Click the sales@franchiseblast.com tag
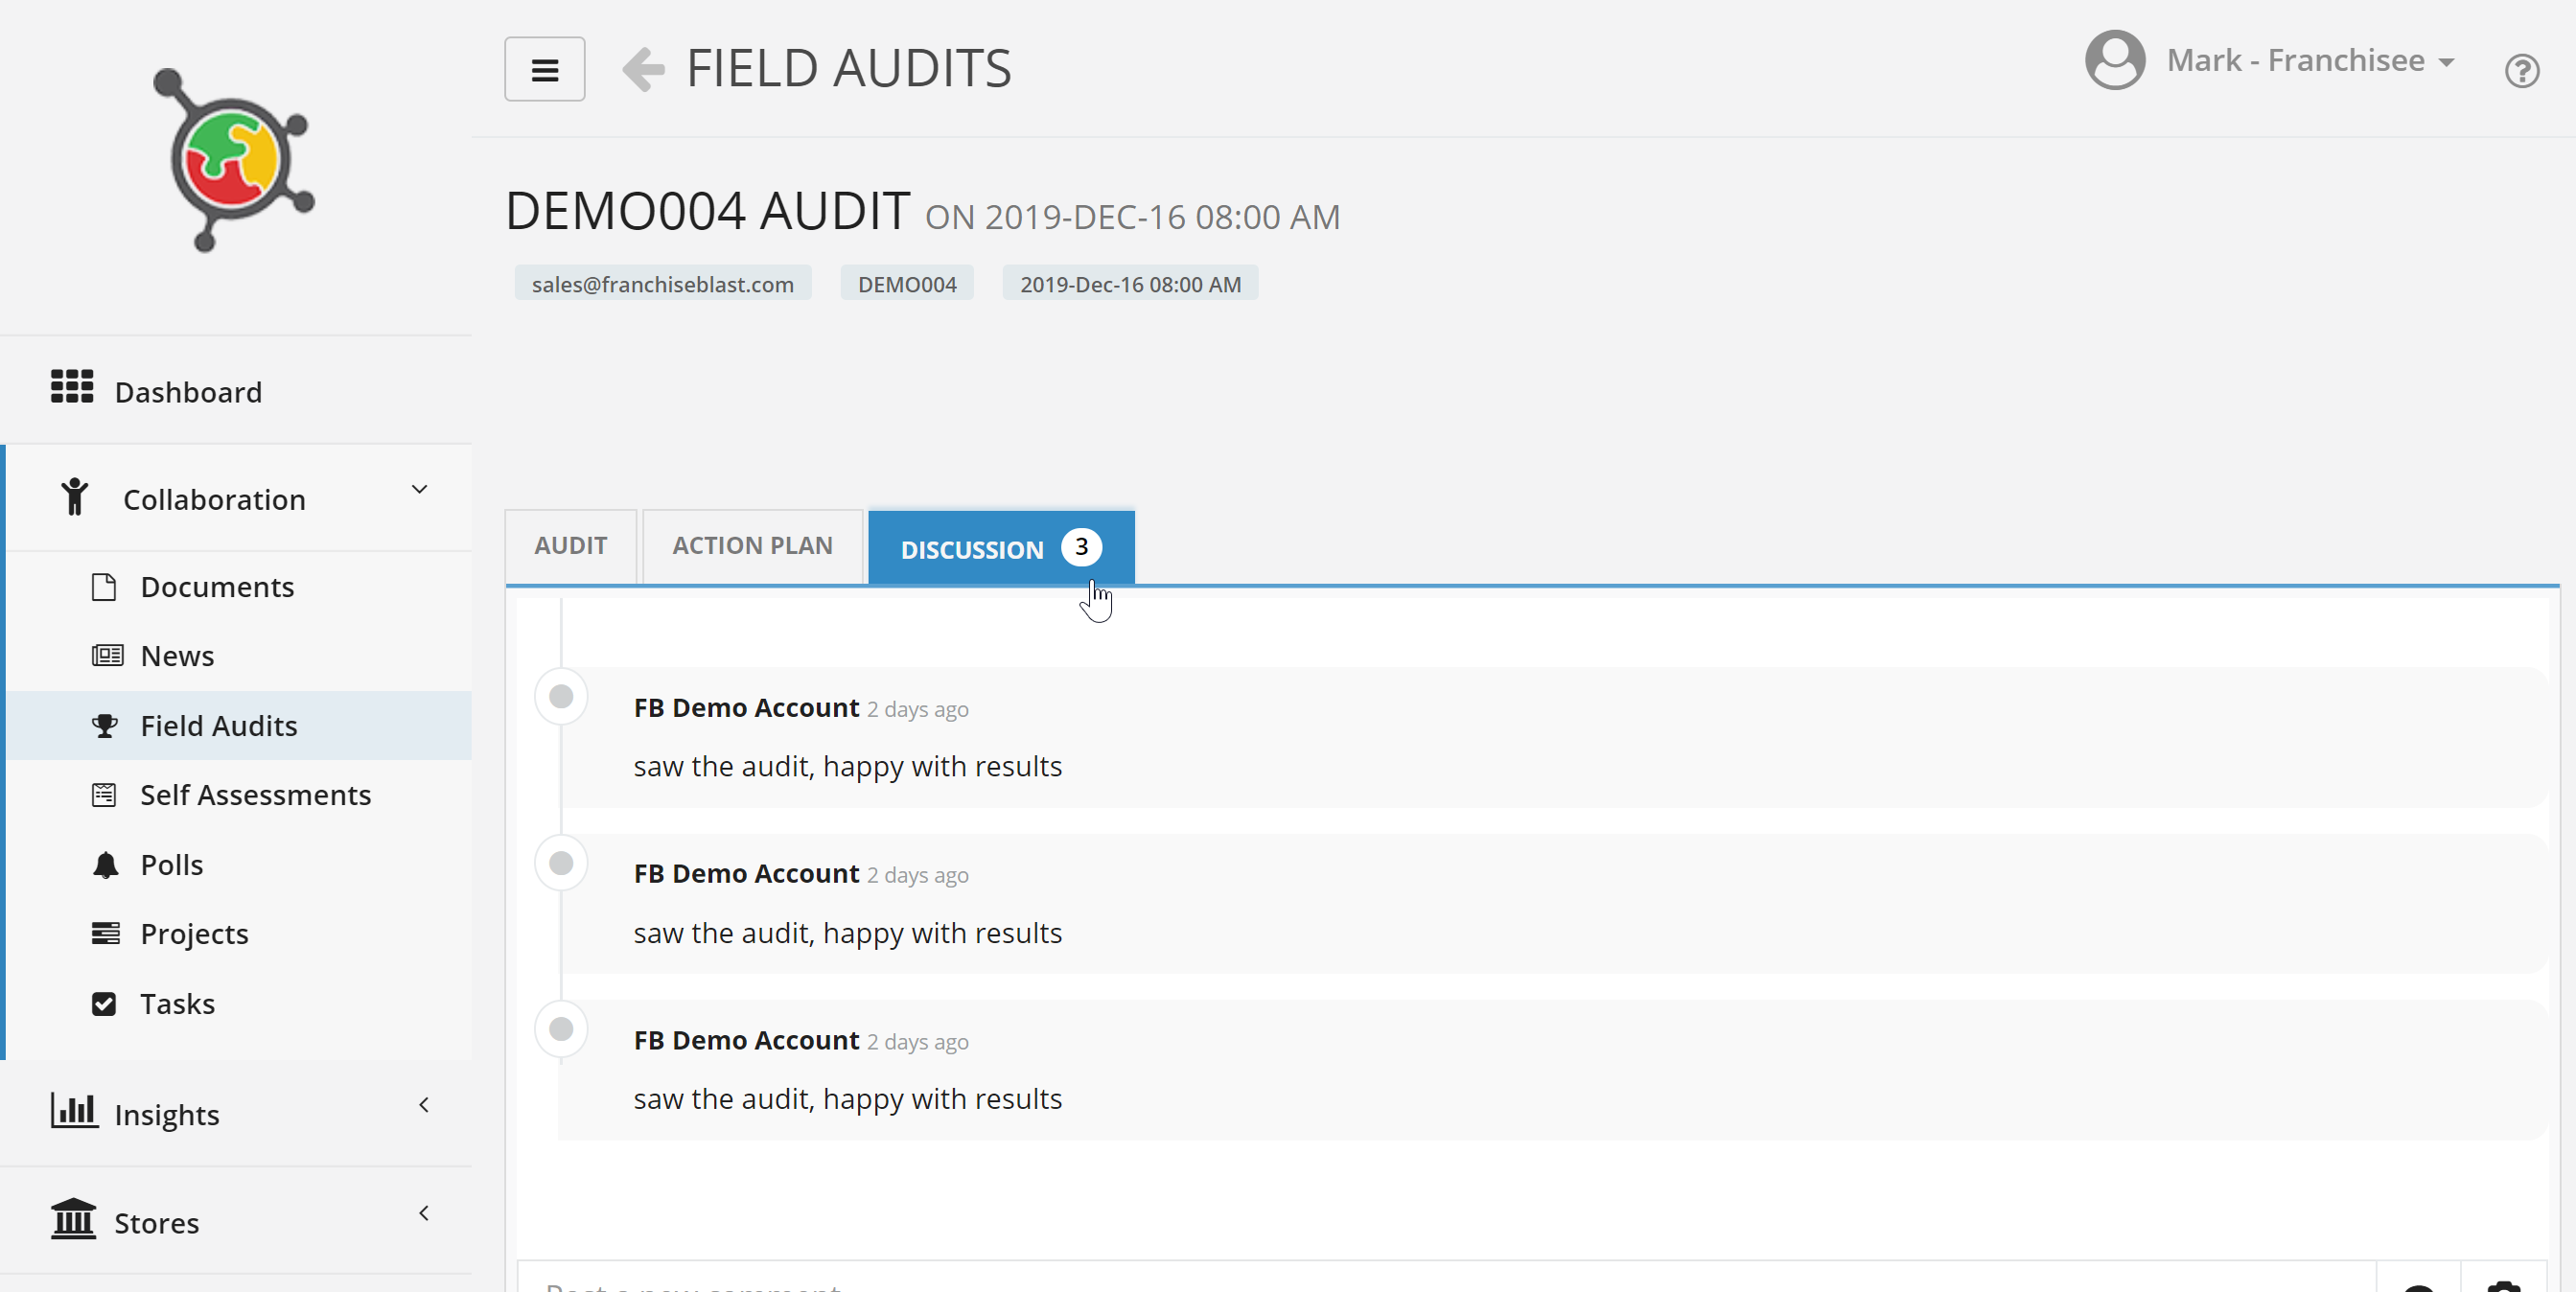Viewport: 2576px width, 1292px height. click(662, 284)
